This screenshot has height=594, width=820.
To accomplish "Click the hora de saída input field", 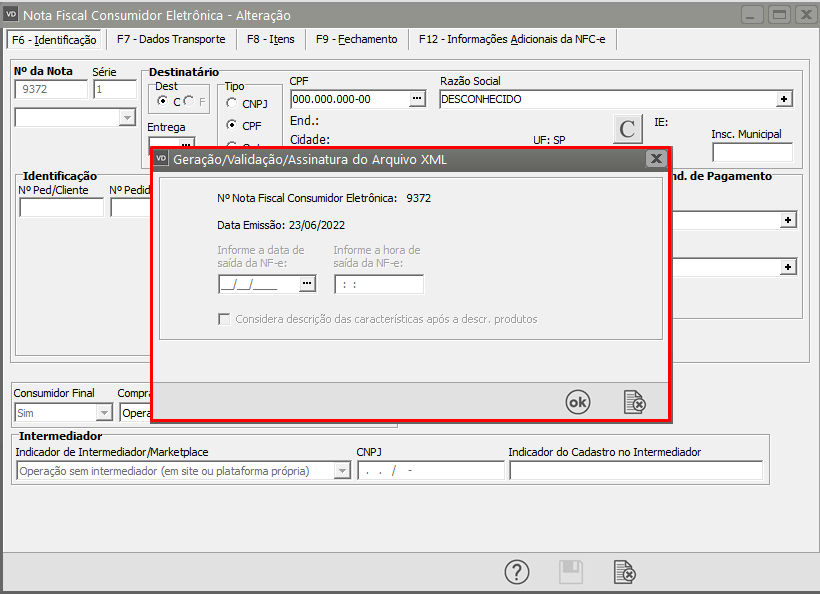I will (379, 284).
